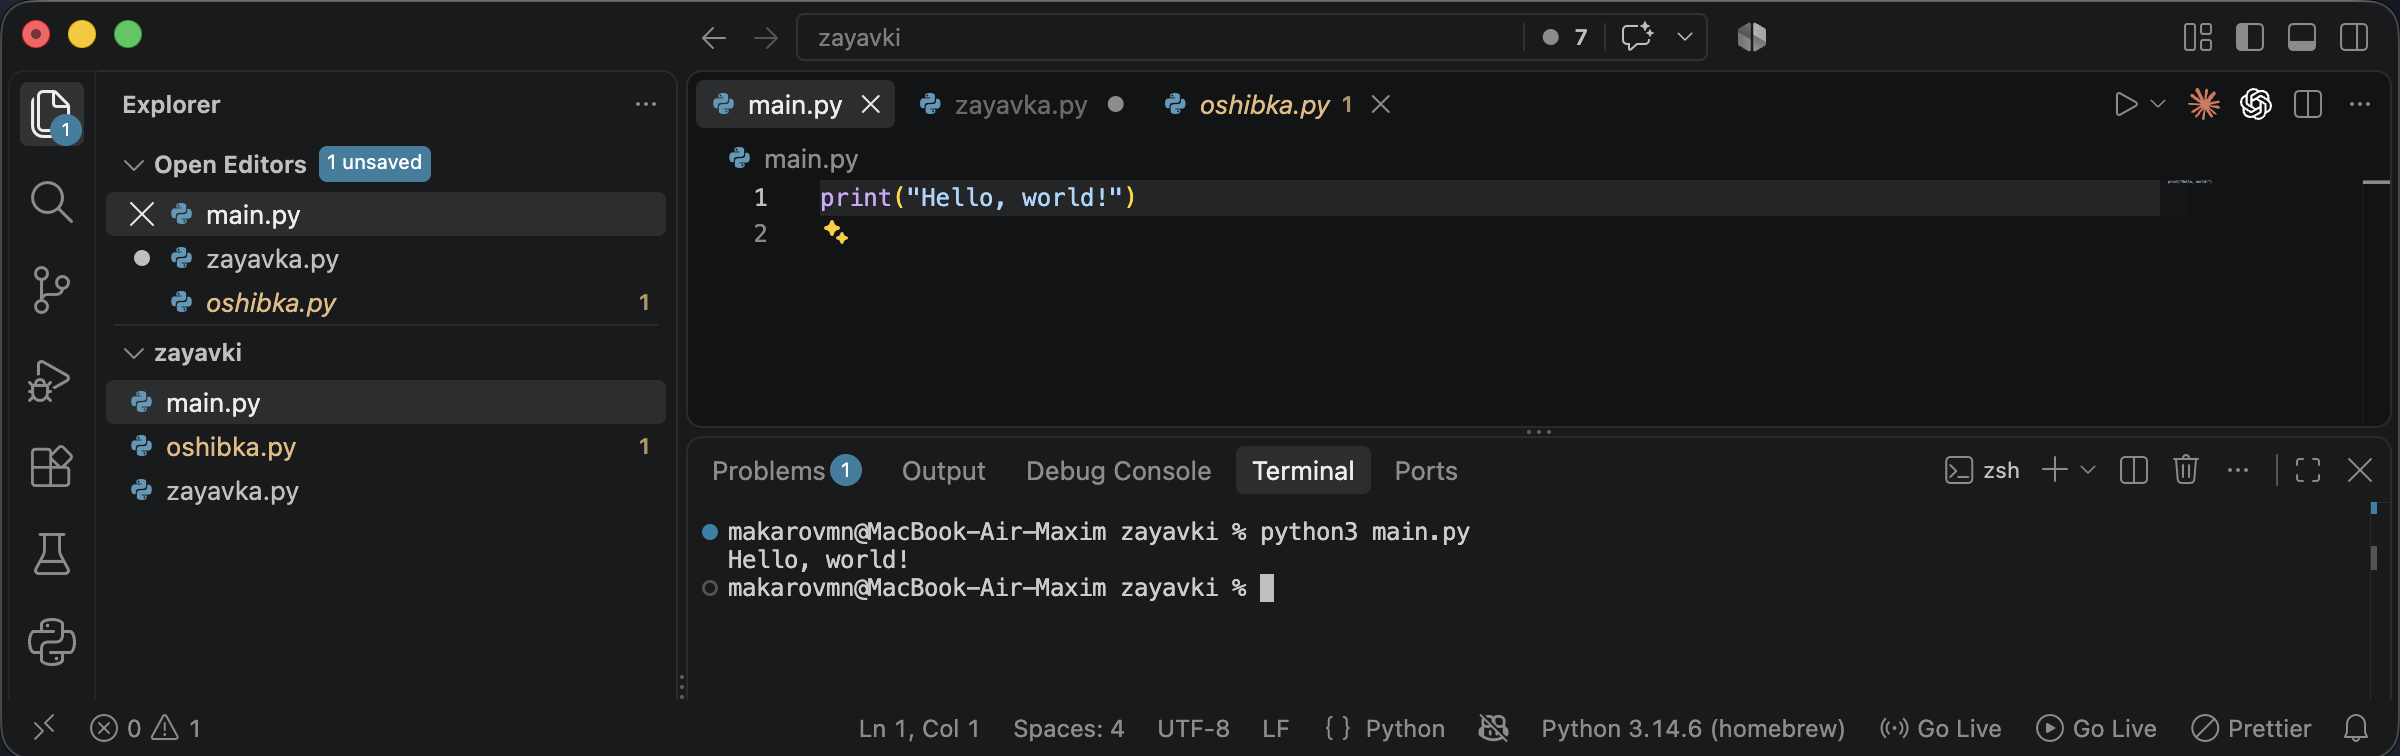Close the main.py editor tab
The height and width of the screenshot is (756, 2400).
tap(871, 104)
